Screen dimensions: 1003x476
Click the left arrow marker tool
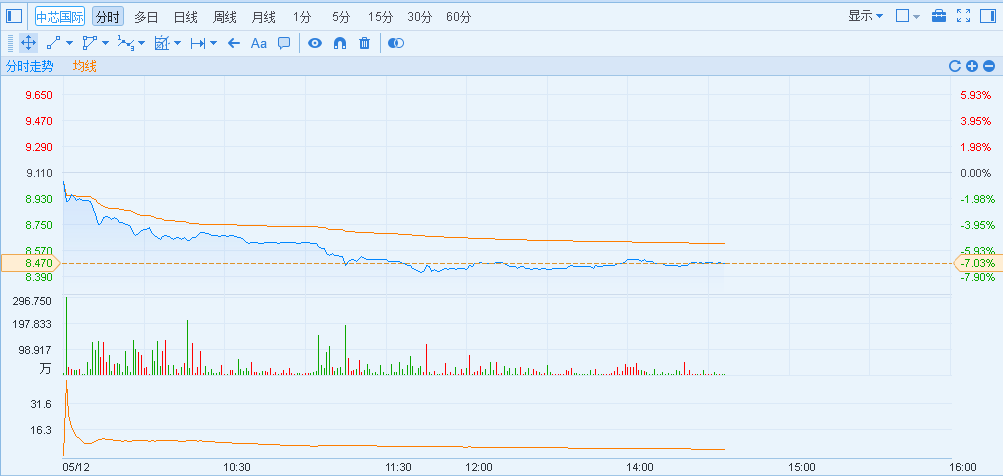tap(234, 44)
